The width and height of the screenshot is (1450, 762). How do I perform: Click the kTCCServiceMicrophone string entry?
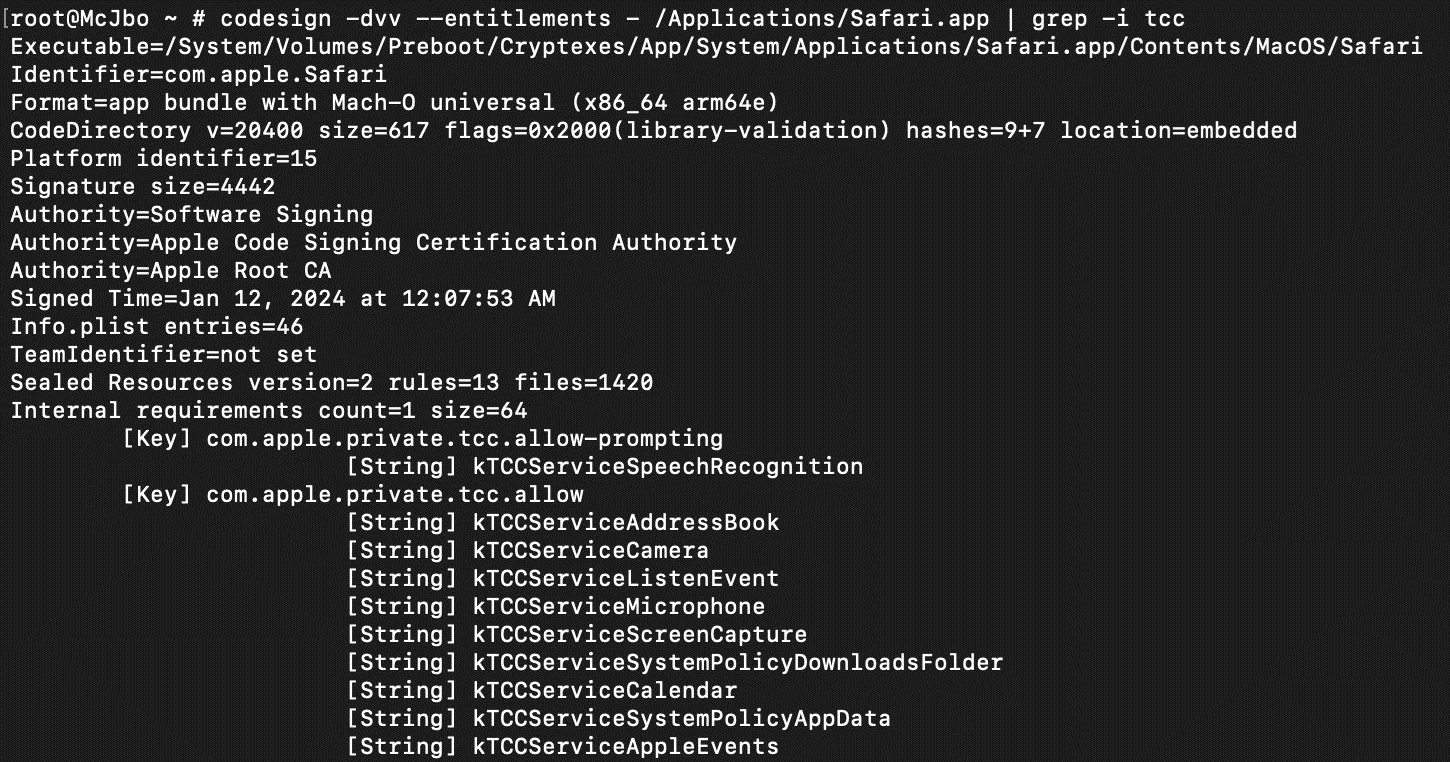click(618, 607)
